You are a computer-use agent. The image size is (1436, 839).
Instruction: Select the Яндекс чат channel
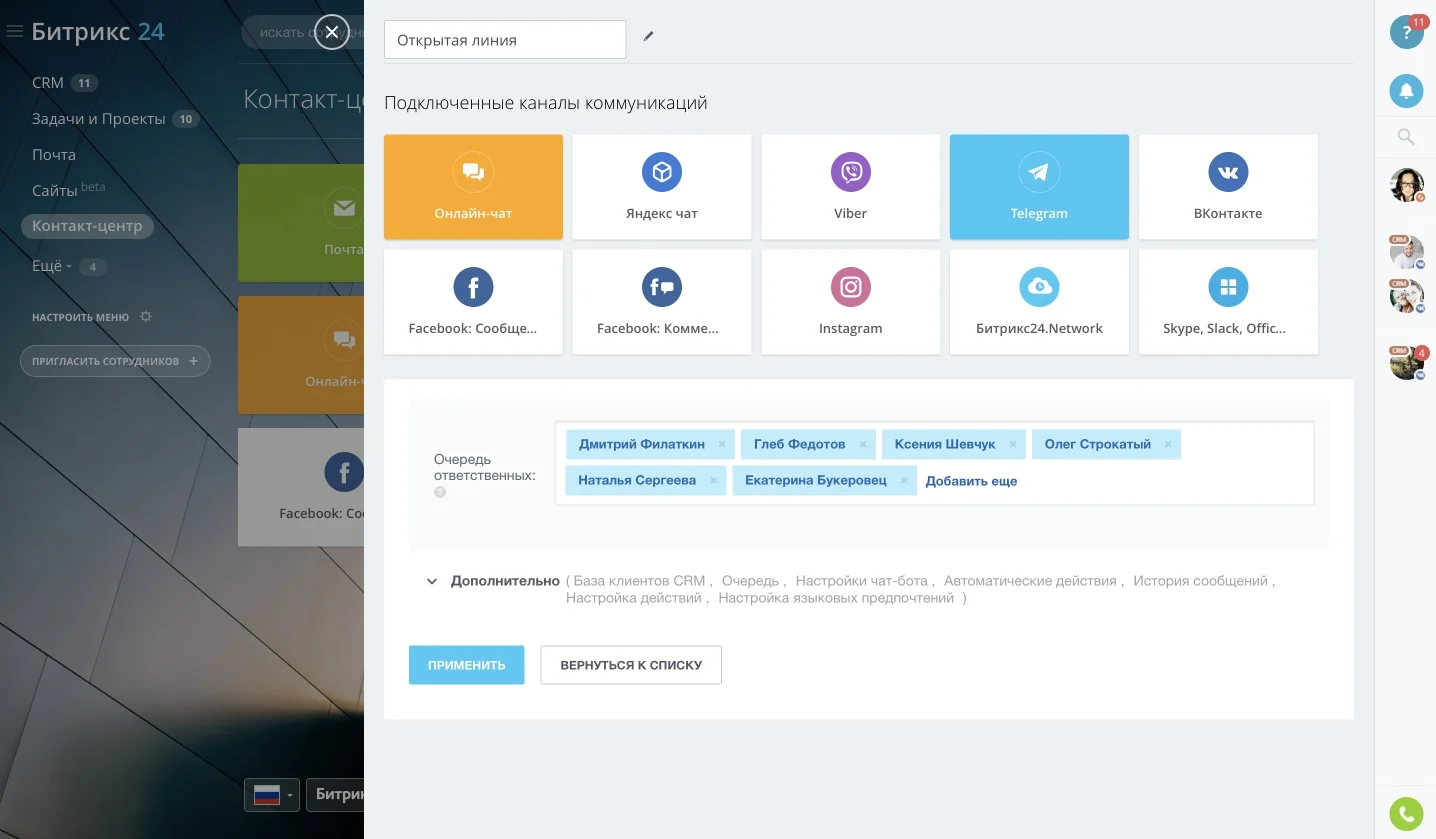coord(661,187)
